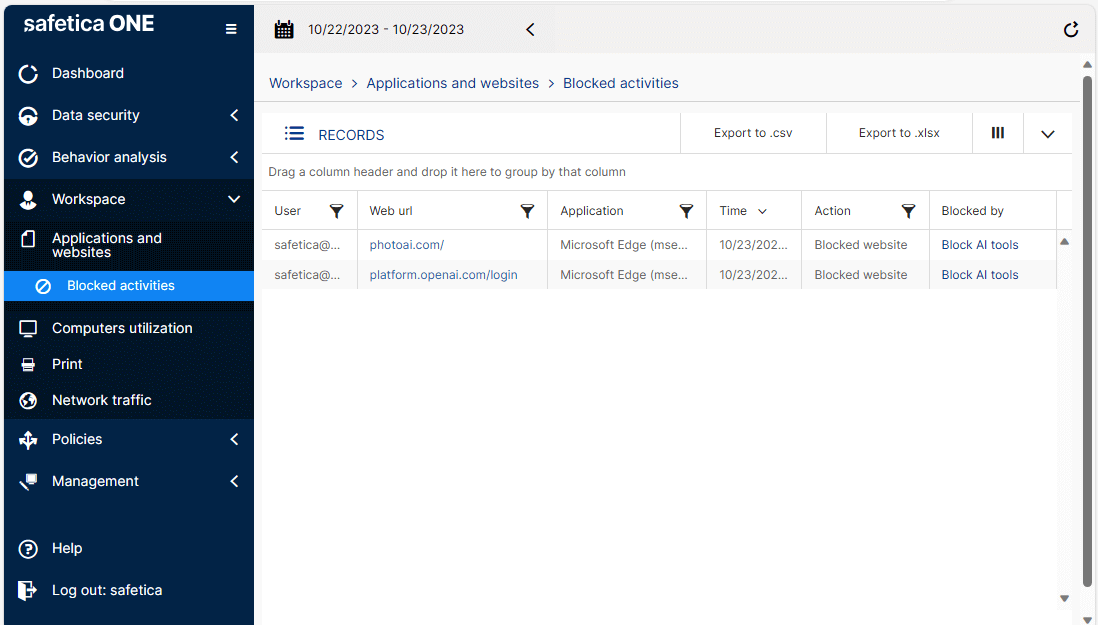Open the Application column filter icon
The height and width of the screenshot is (625, 1098).
[x=687, y=211]
